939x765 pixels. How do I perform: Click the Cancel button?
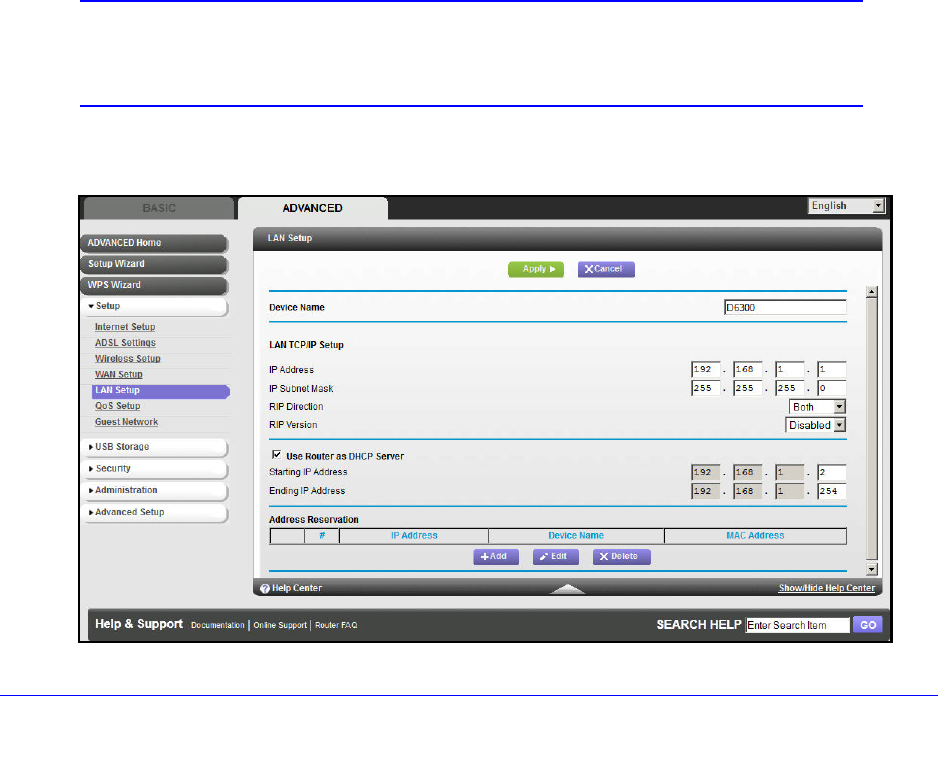[606, 269]
